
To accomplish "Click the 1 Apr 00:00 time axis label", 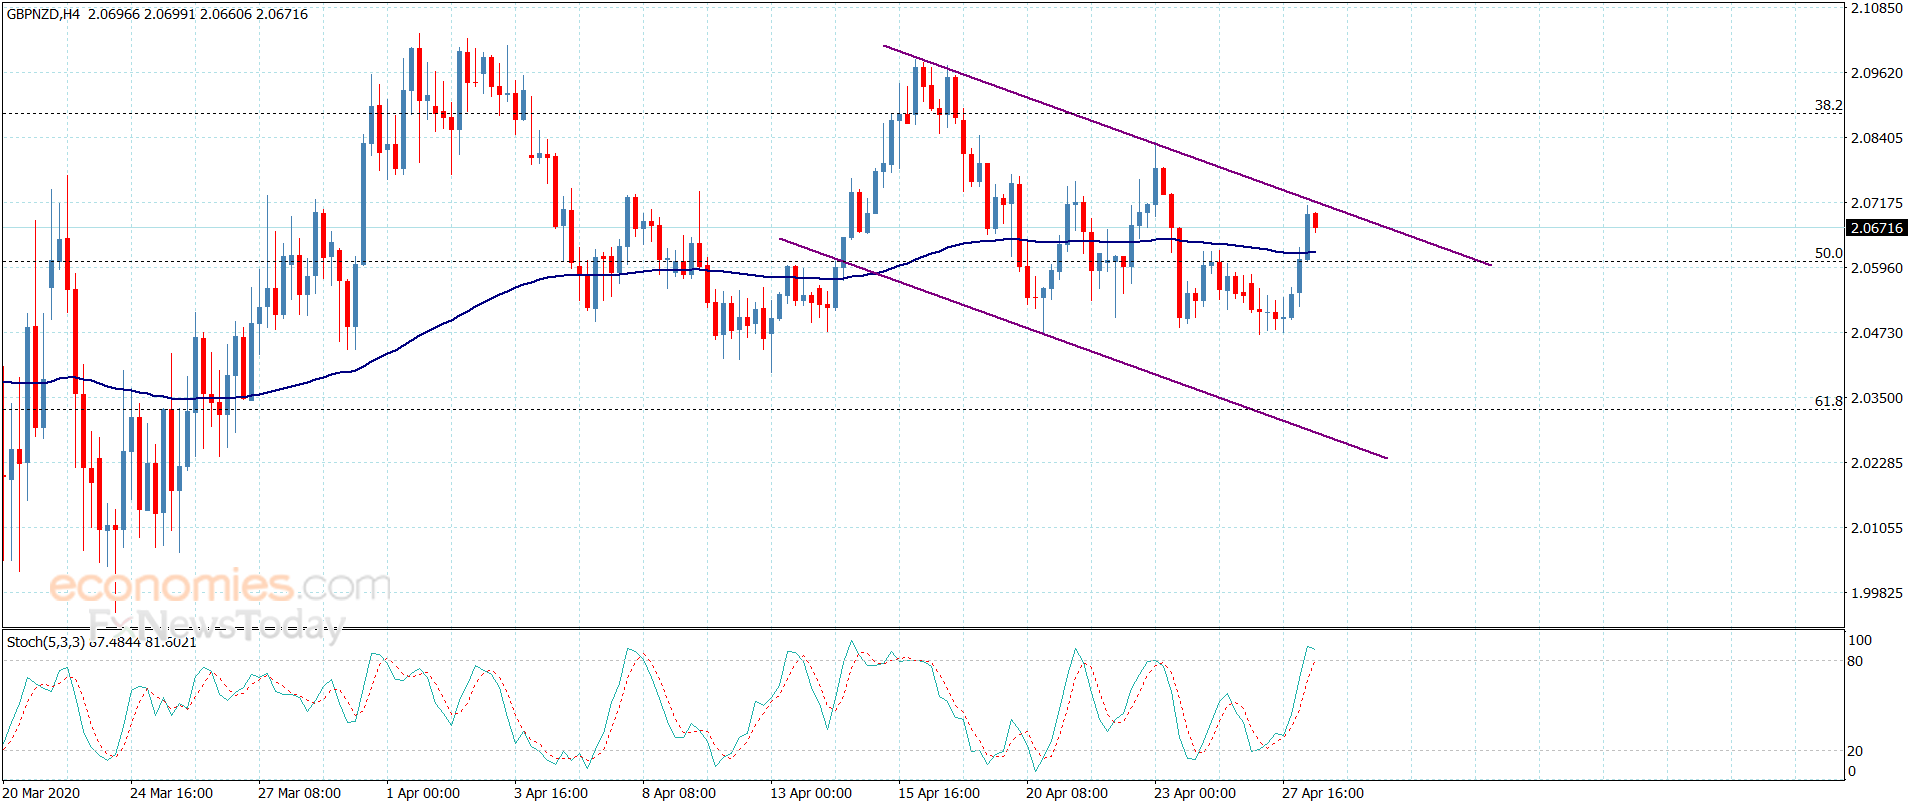I will click(423, 793).
